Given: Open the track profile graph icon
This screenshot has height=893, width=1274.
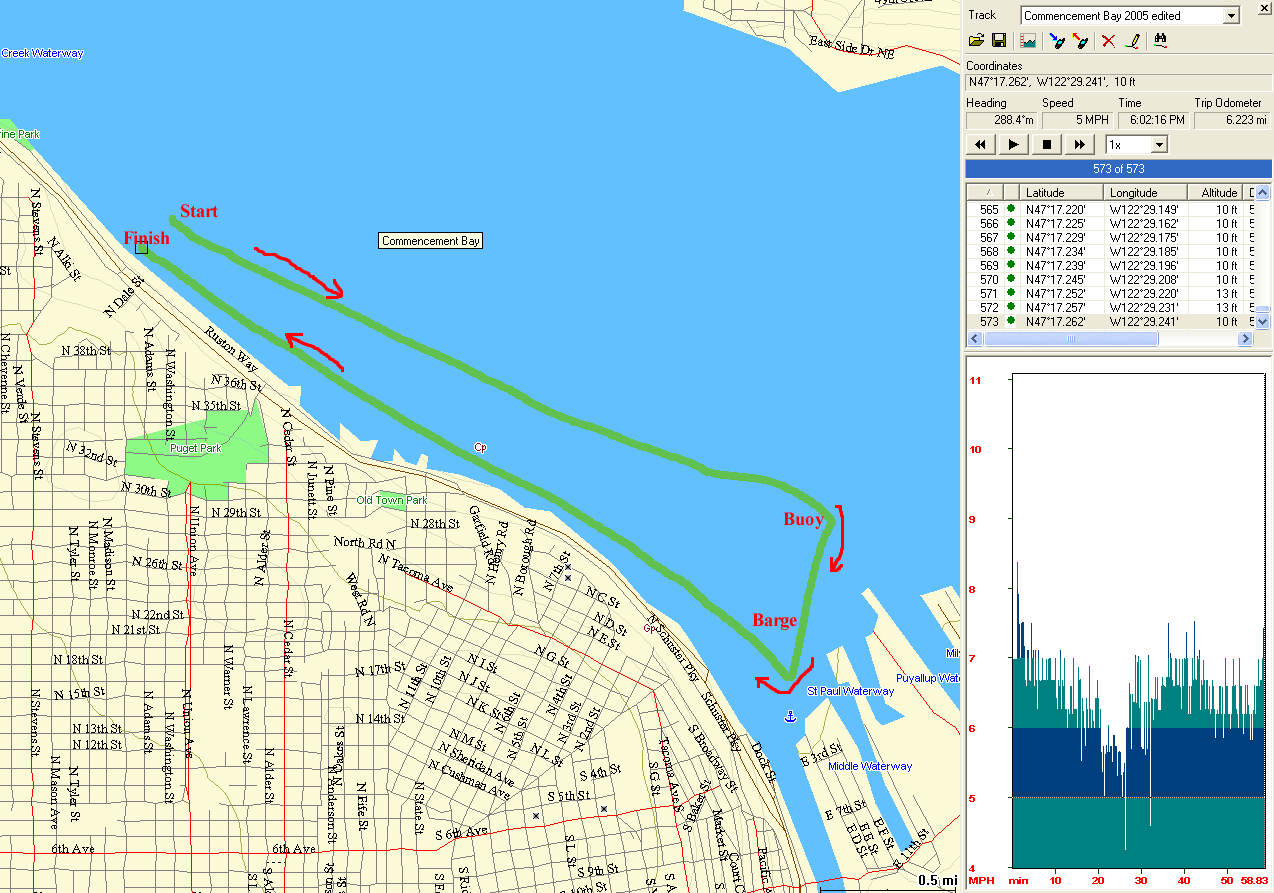Looking at the screenshot, I should point(1027,41).
